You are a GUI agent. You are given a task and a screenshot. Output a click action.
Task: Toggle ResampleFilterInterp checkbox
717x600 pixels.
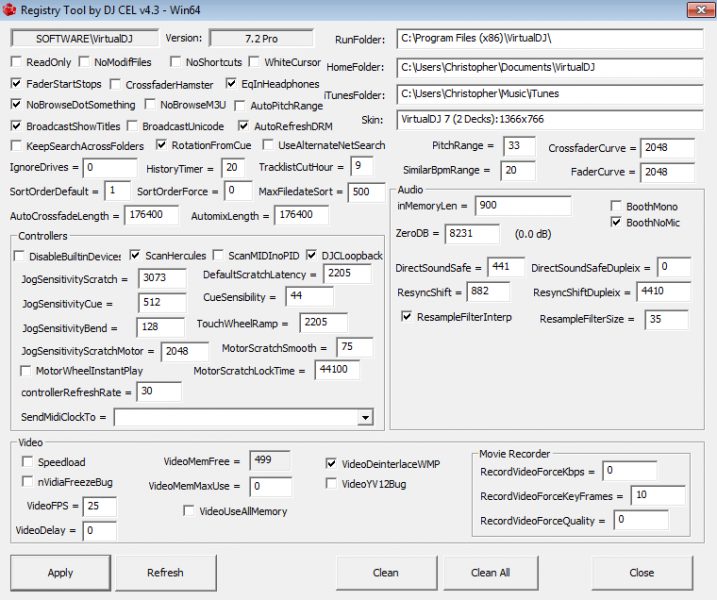[407, 316]
